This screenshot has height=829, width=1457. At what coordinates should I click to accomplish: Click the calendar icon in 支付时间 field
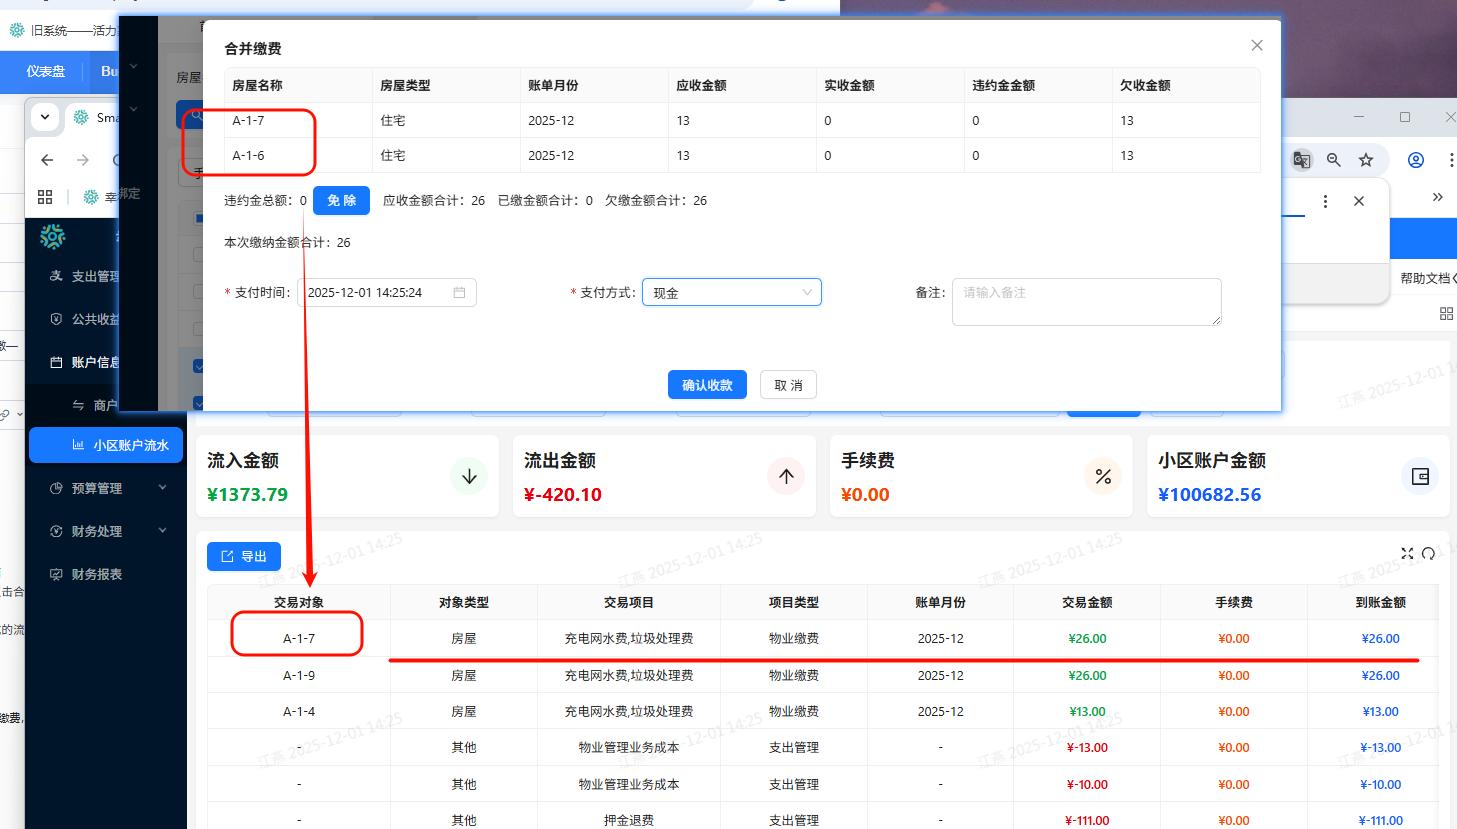click(x=459, y=293)
